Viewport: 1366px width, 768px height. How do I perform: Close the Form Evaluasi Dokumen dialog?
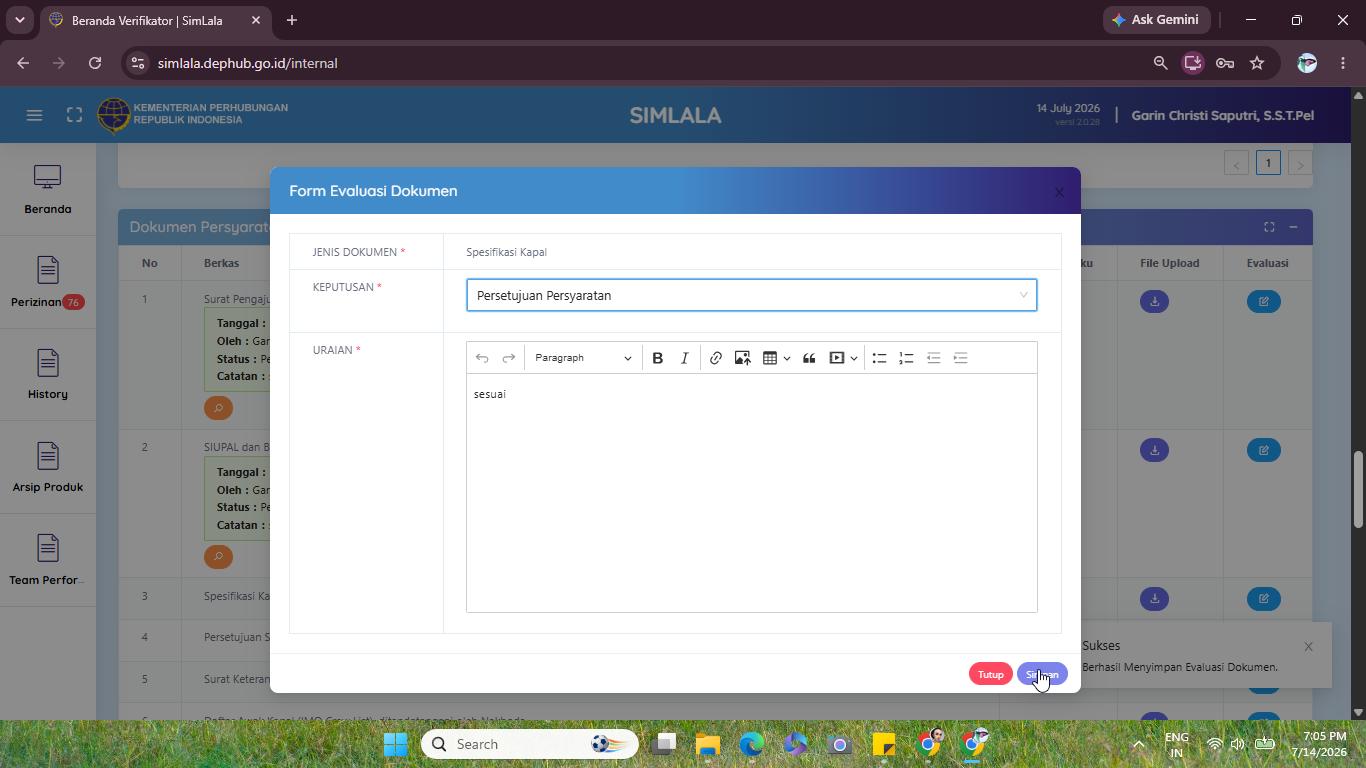(1059, 192)
